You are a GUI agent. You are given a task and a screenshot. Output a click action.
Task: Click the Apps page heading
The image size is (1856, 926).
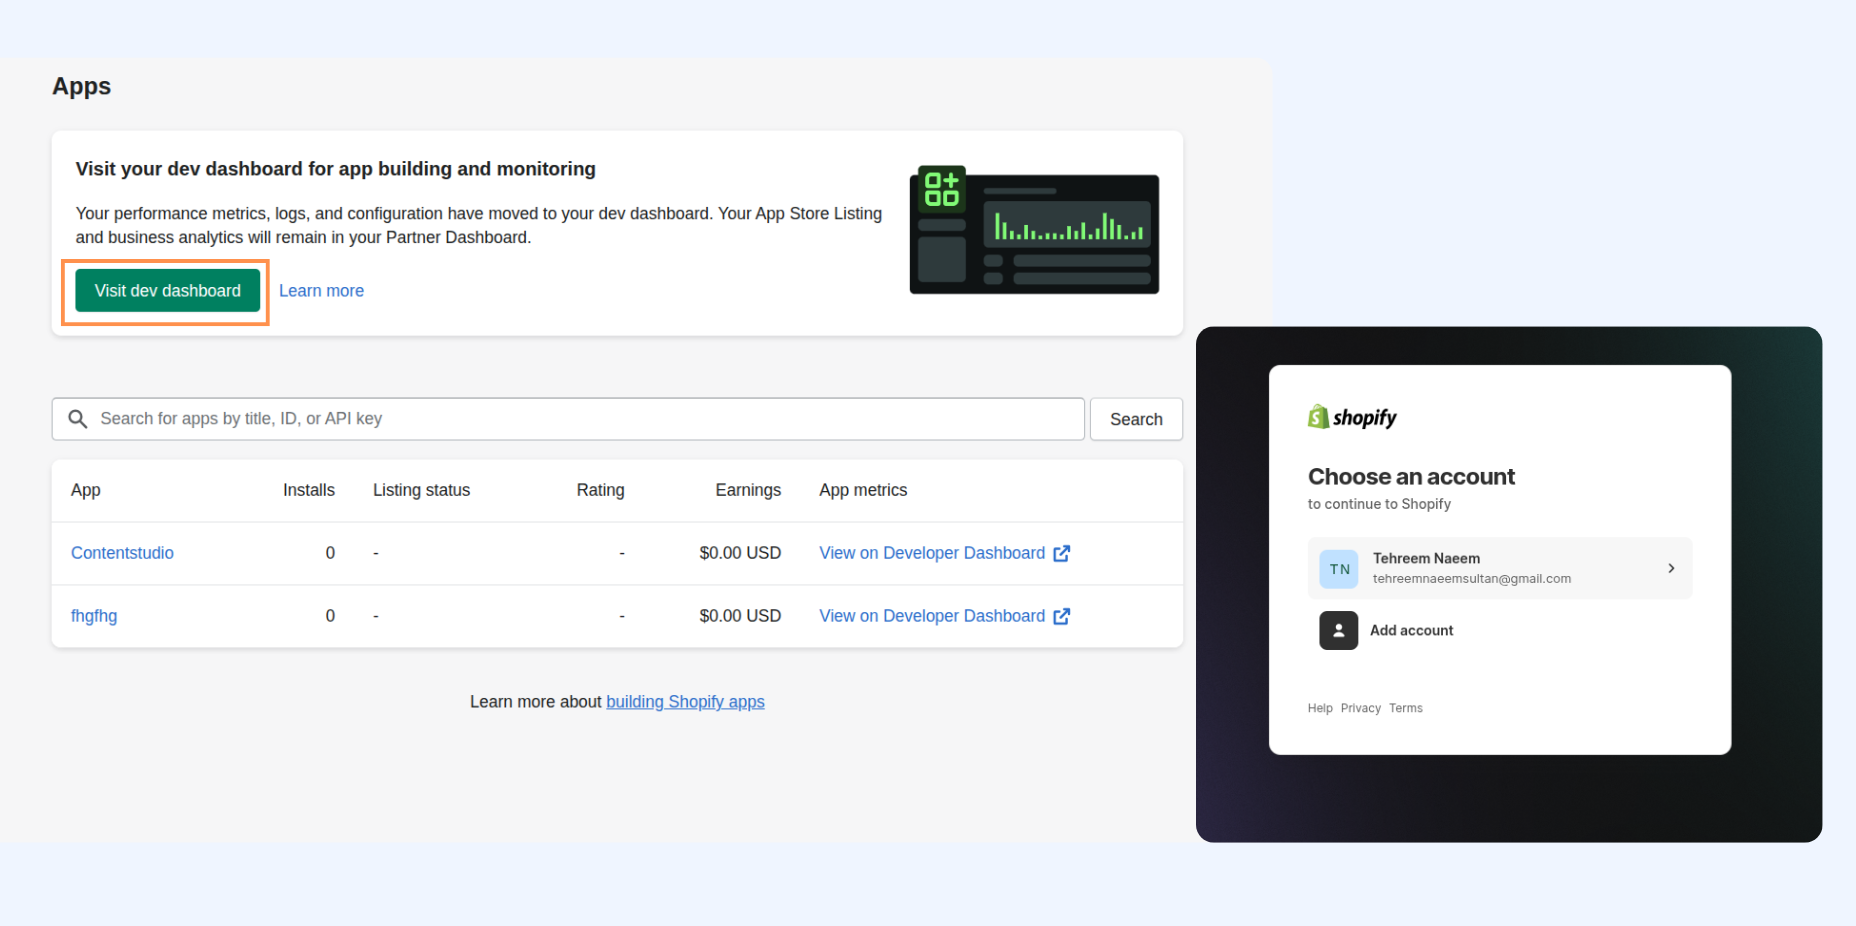pos(82,87)
